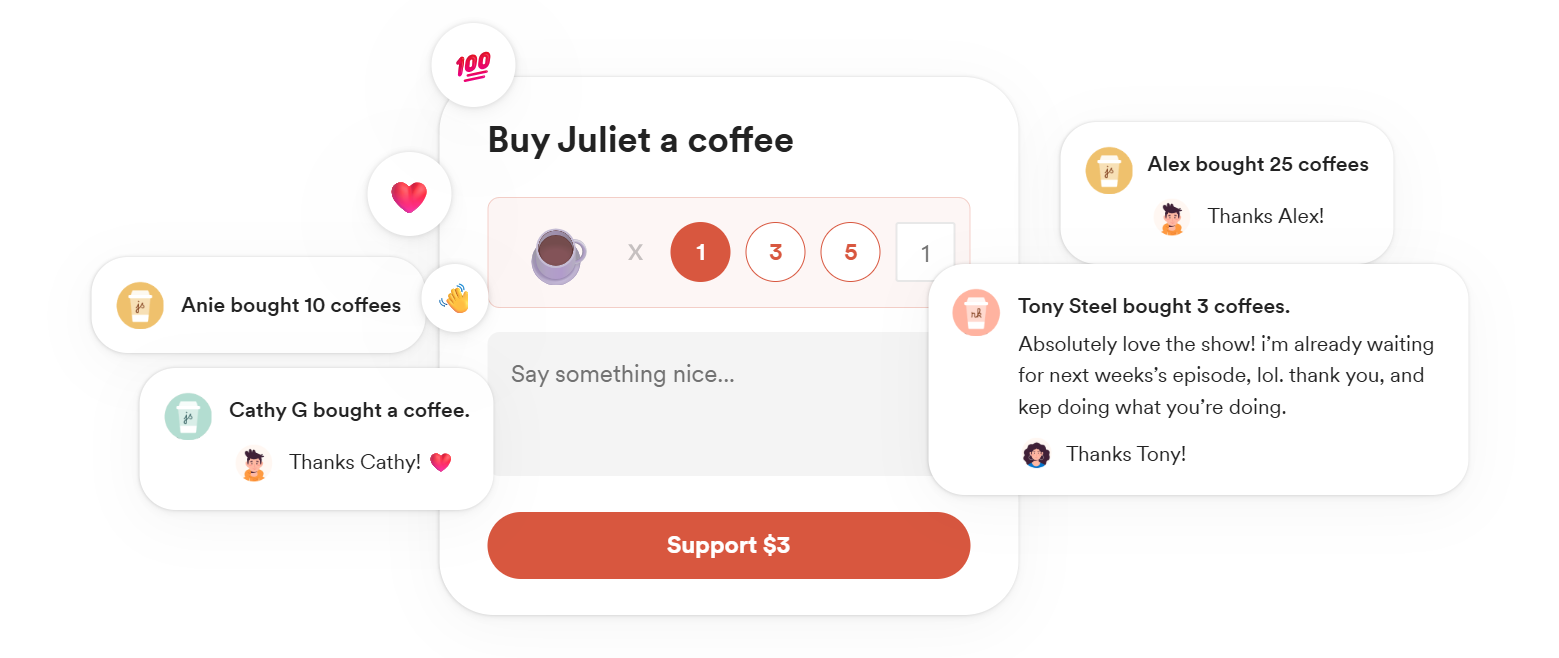Select quantity 1 for the coffee purchase

pyautogui.click(x=700, y=252)
